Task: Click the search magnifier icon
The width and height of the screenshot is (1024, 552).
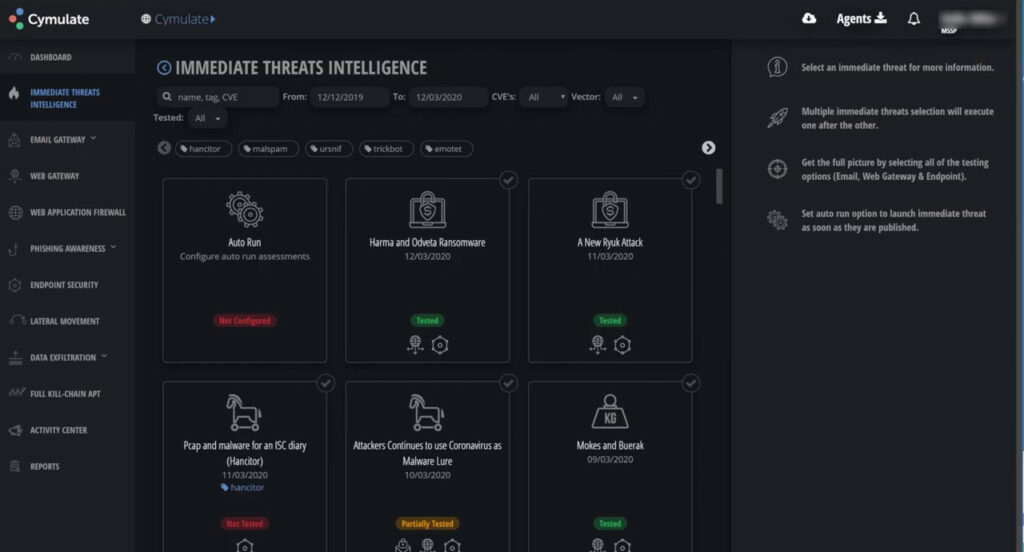Action: pyautogui.click(x=167, y=97)
